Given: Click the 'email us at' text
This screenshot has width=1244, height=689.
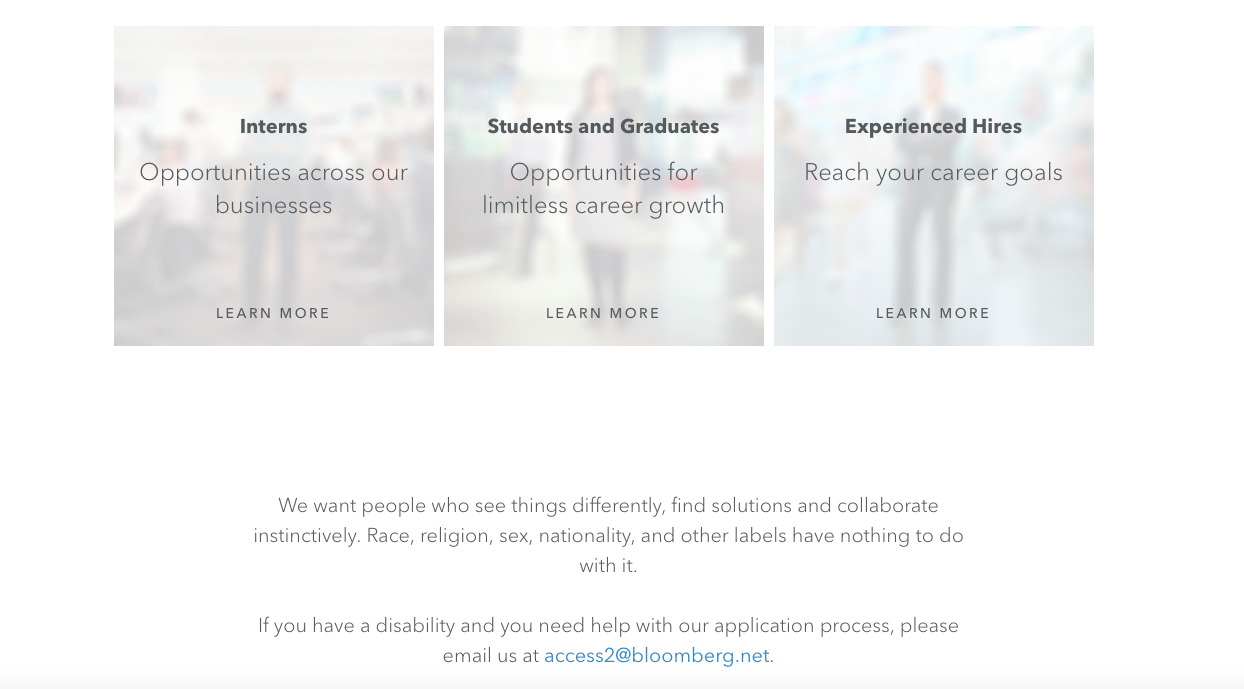Looking at the screenshot, I should tap(490, 656).
